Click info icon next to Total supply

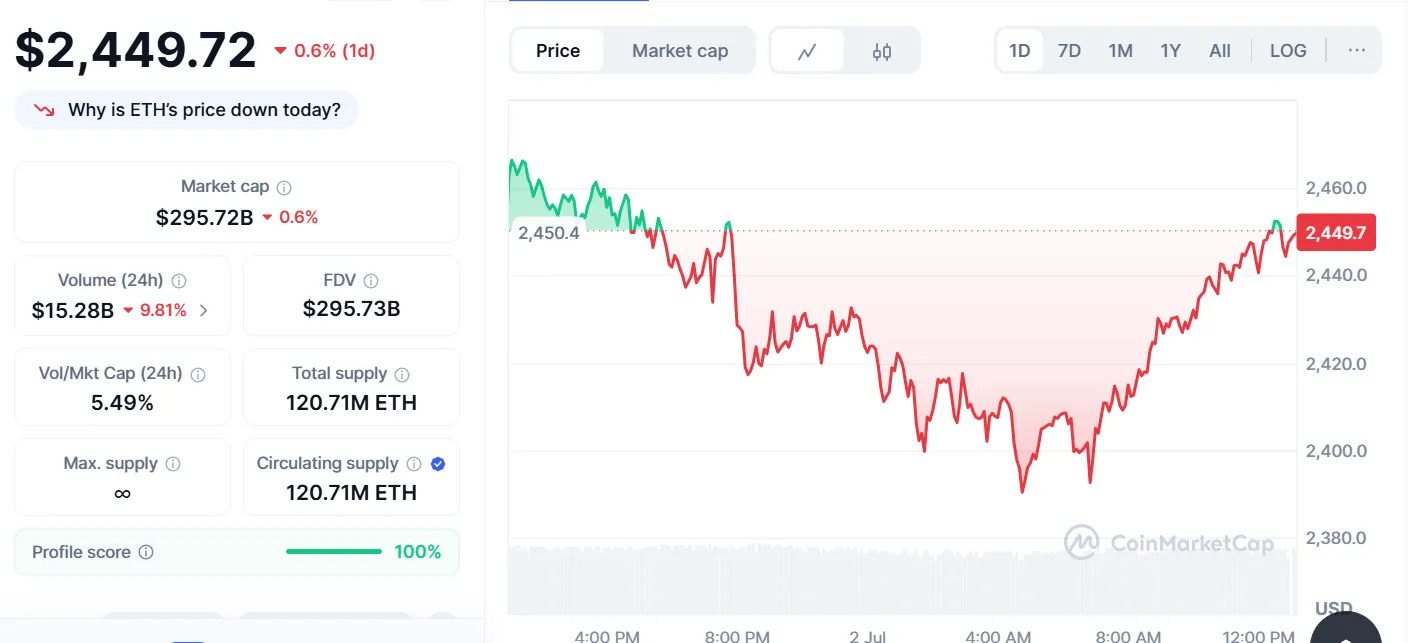click(402, 374)
